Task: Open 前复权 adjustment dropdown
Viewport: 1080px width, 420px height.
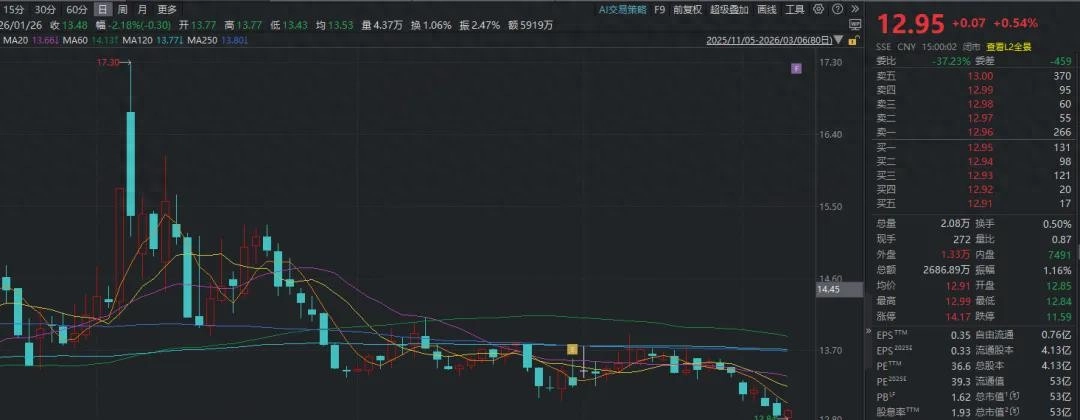Action: pos(687,10)
